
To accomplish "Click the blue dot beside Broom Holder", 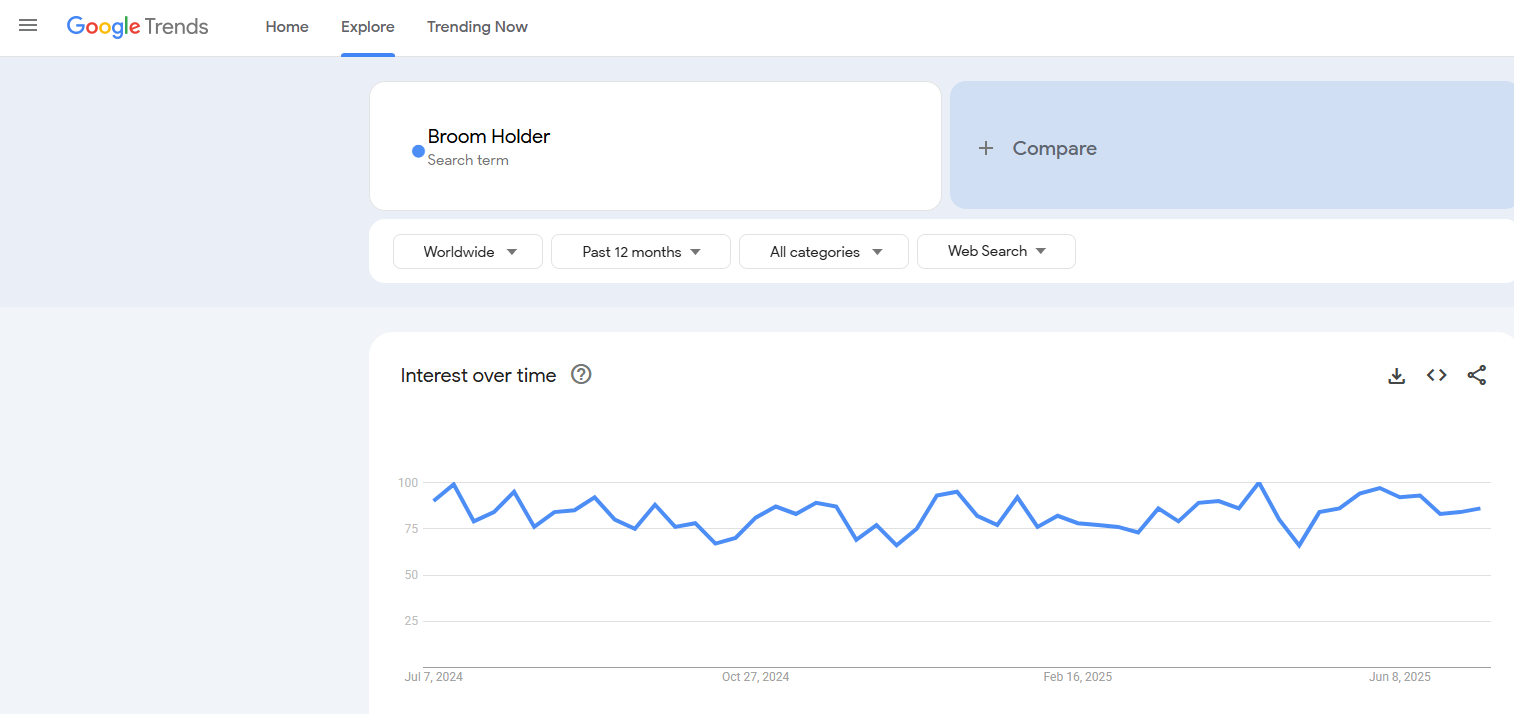I will 418,151.
